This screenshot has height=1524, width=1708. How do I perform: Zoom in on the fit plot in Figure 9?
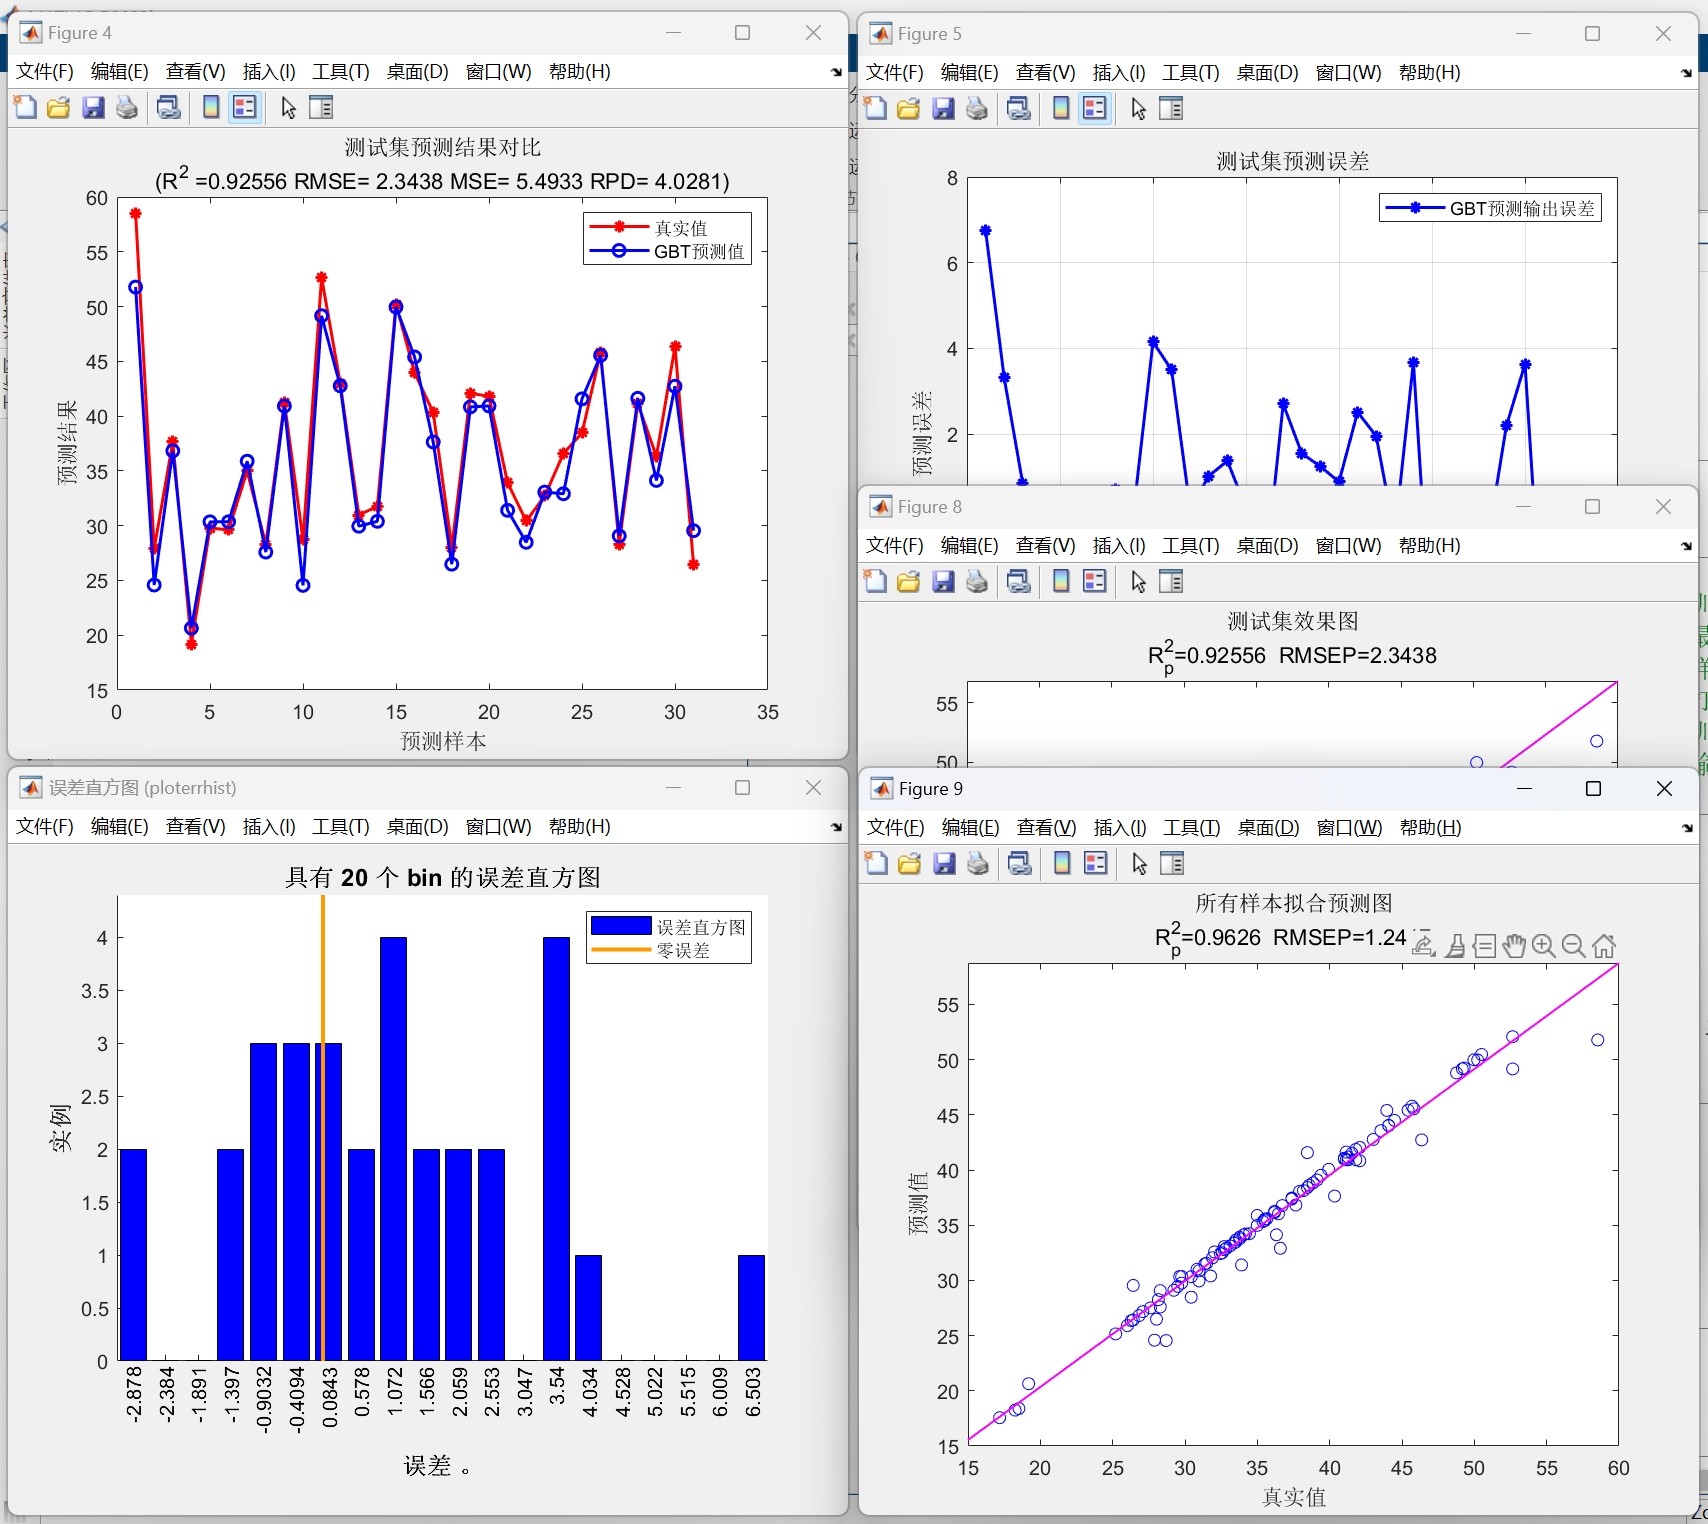(1543, 945)
